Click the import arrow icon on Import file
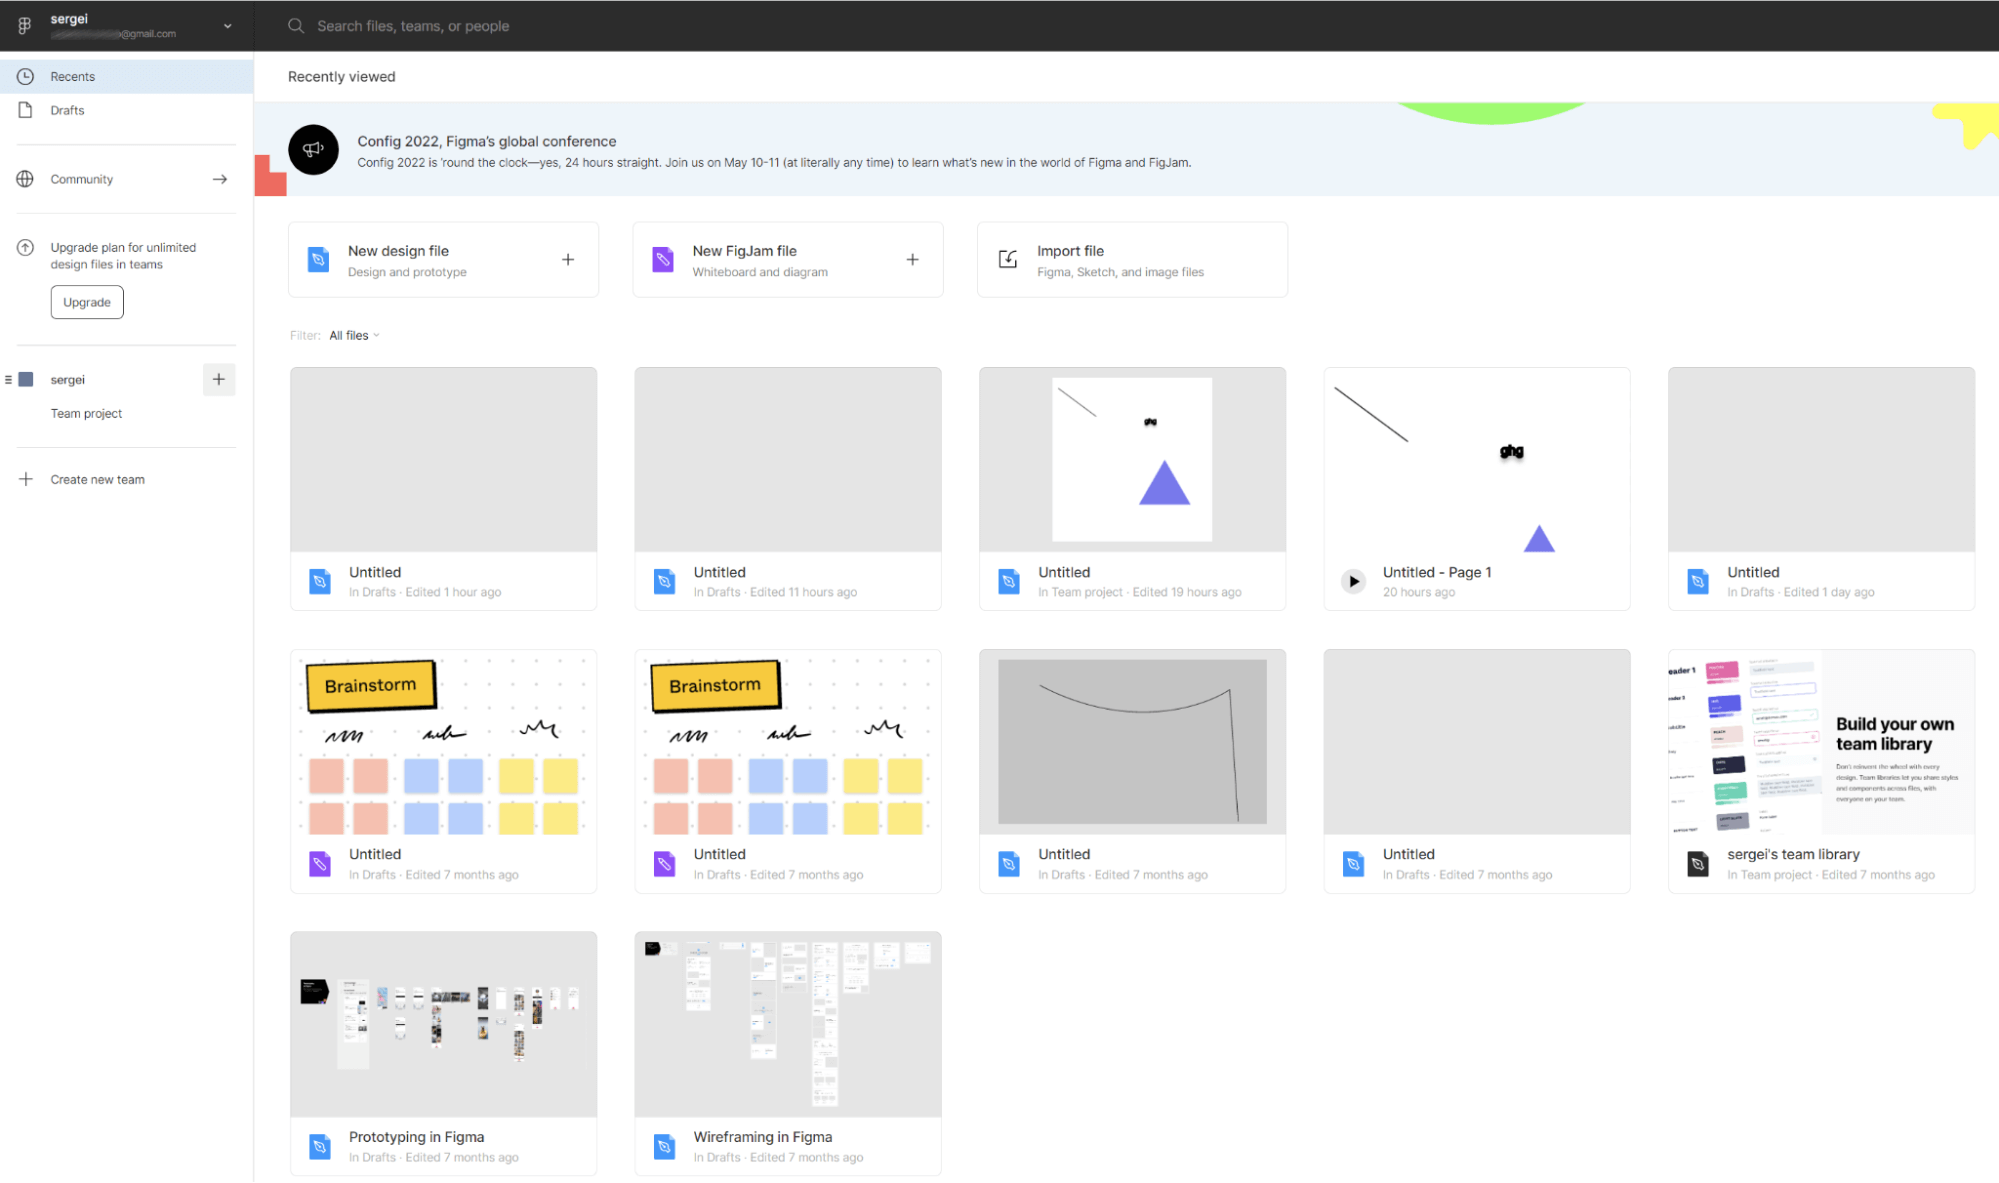The width and height of the screenshot is (1999, 1183). (x=1008, y=259)
